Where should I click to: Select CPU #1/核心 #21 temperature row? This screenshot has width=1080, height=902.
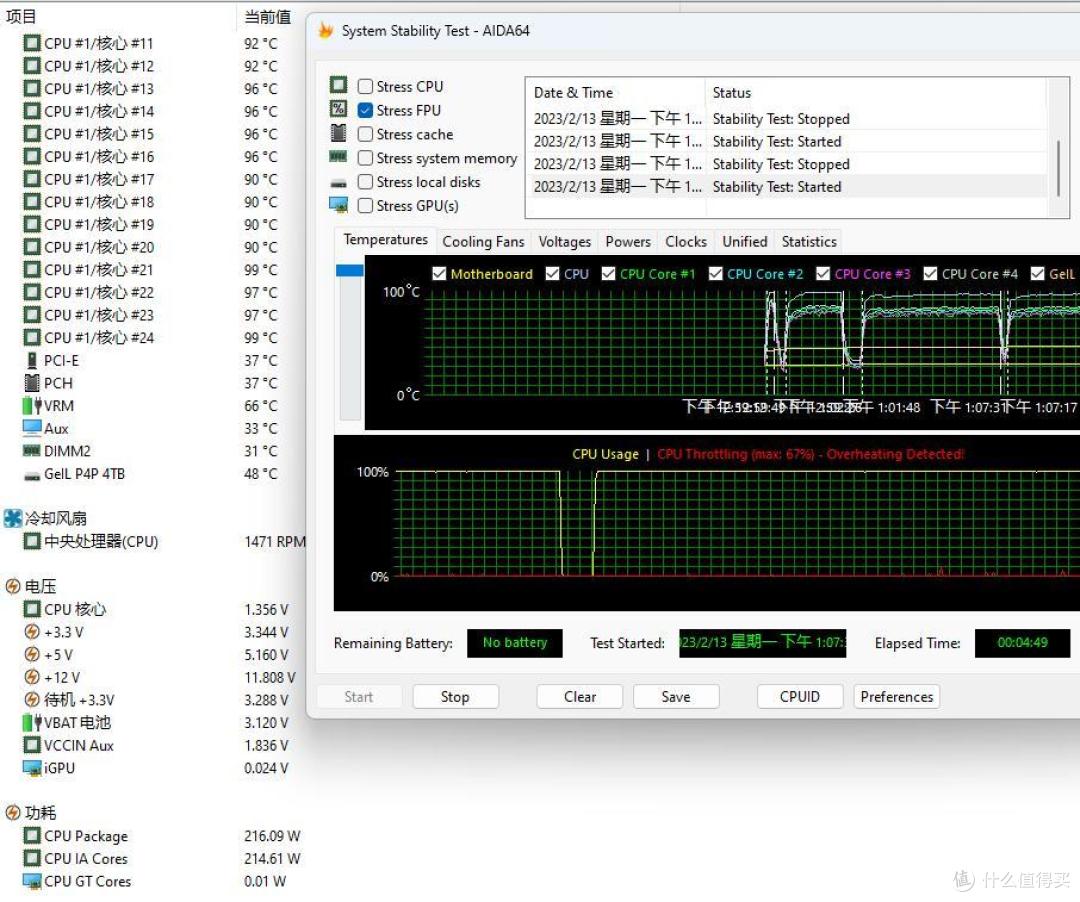152,270
